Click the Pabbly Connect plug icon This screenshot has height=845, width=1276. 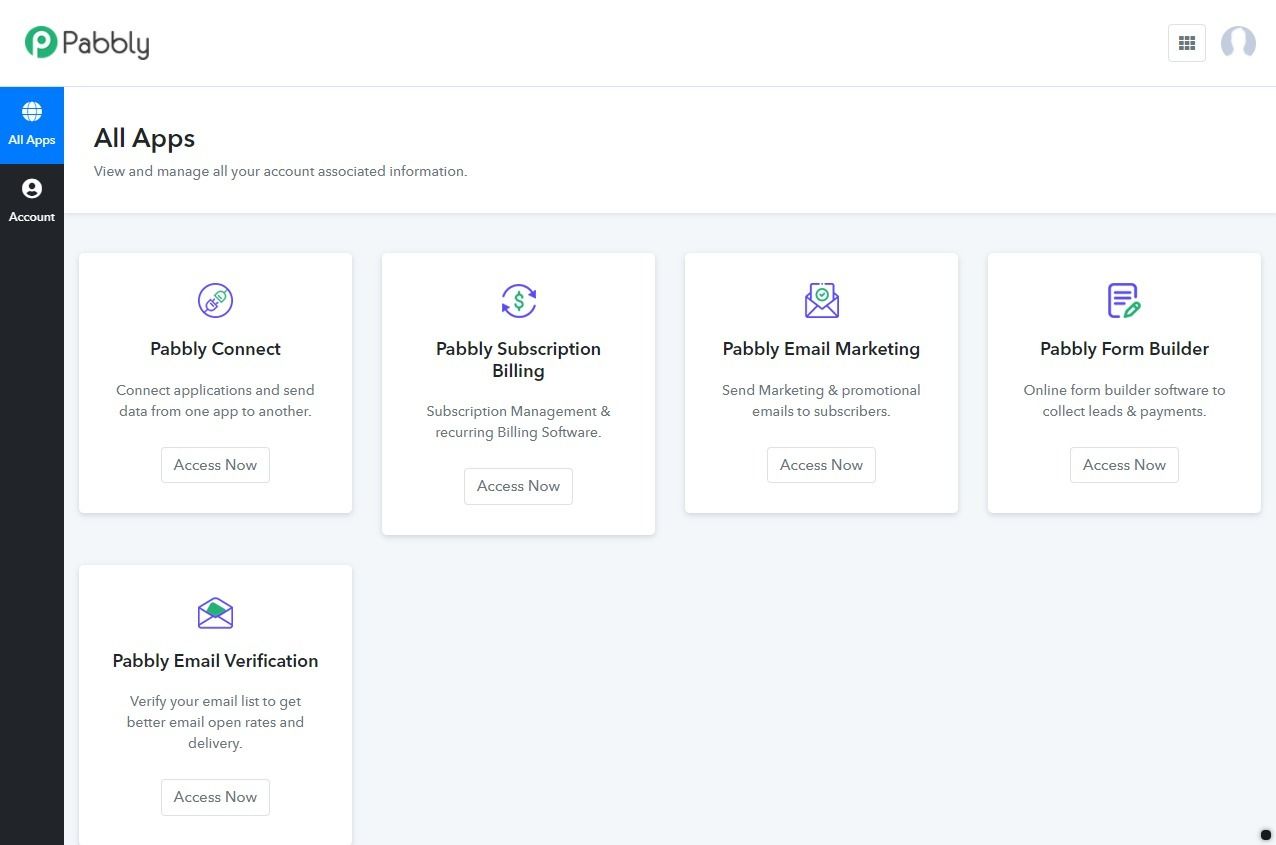215,300
